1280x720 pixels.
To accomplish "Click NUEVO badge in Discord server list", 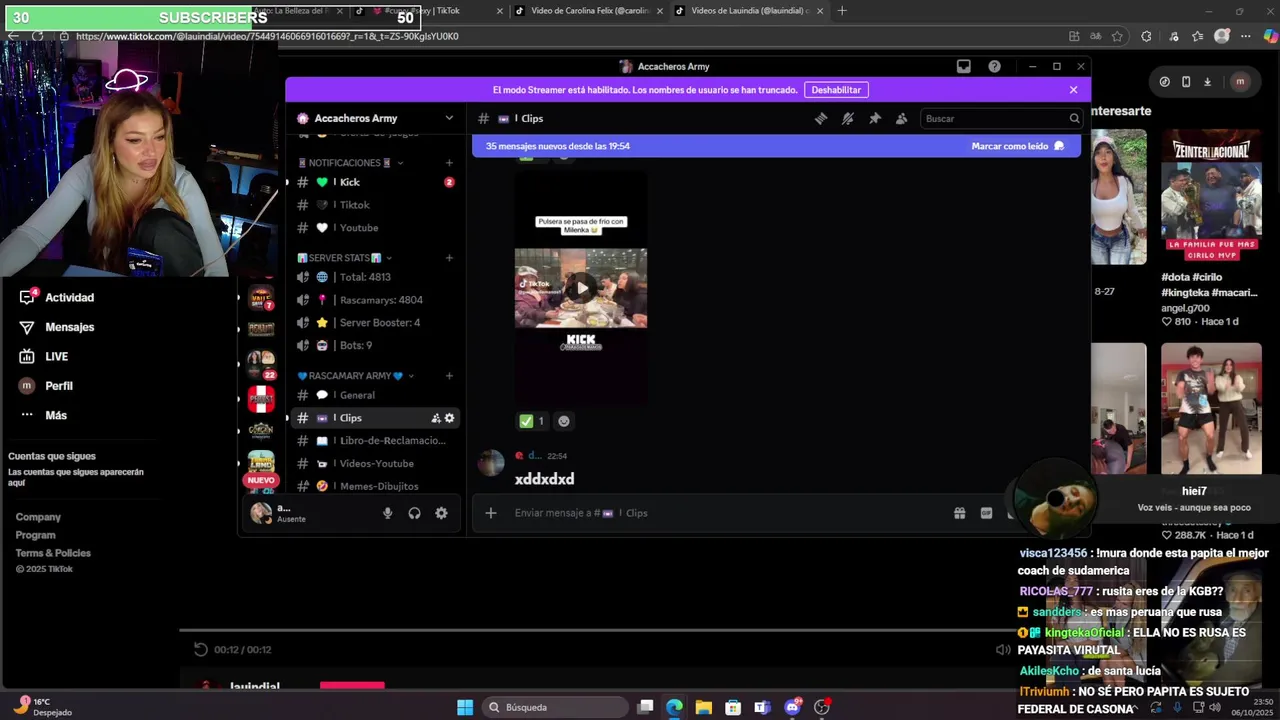I will (261, 480).
